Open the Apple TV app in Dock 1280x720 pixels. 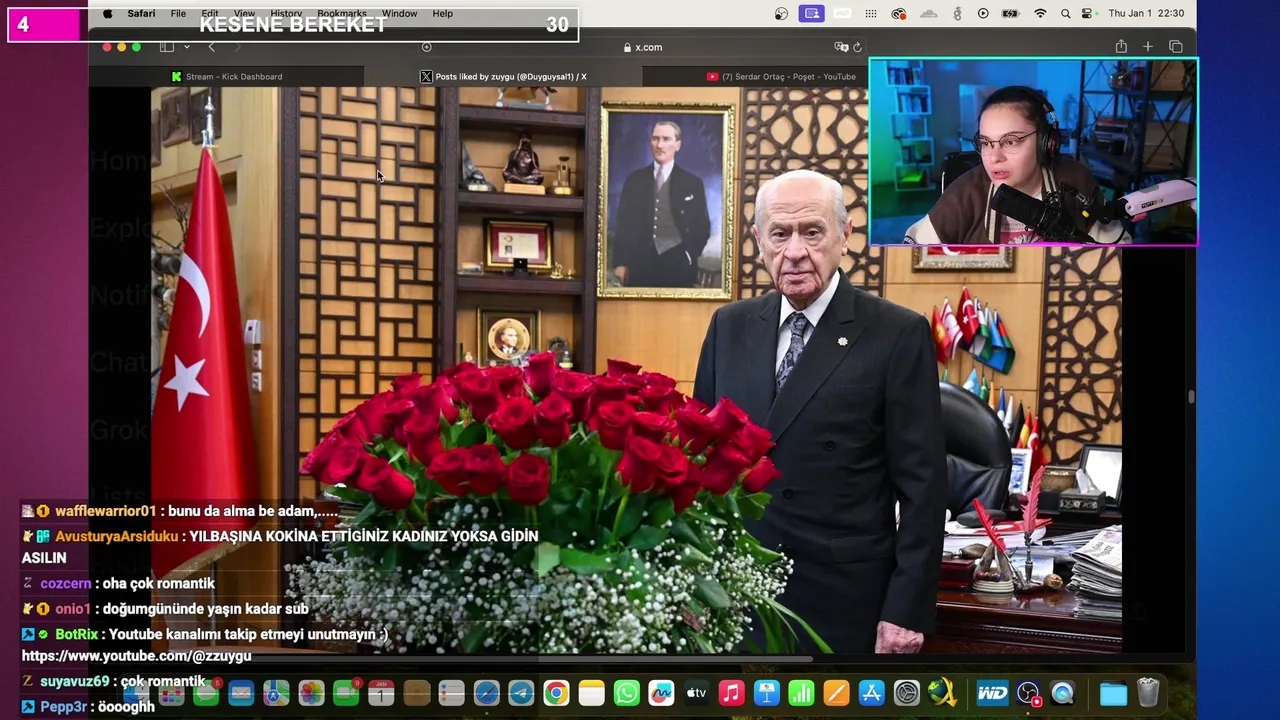point(697,693)
